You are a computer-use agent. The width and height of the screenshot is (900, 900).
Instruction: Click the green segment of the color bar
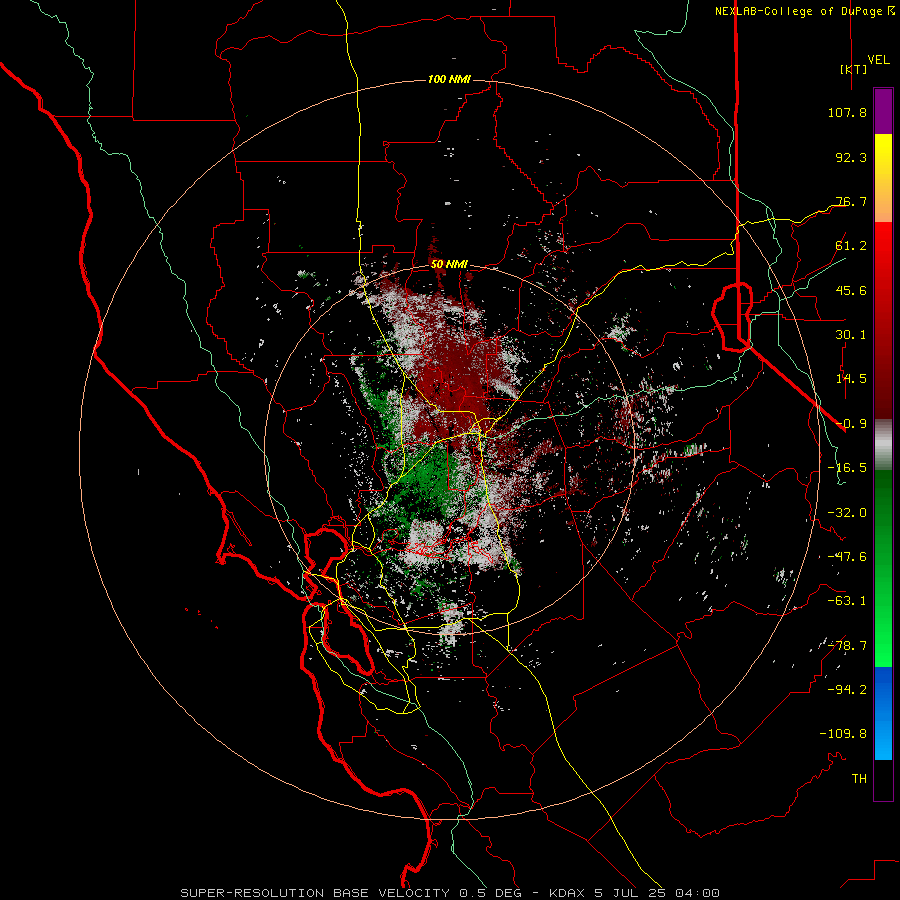(883, 568)
